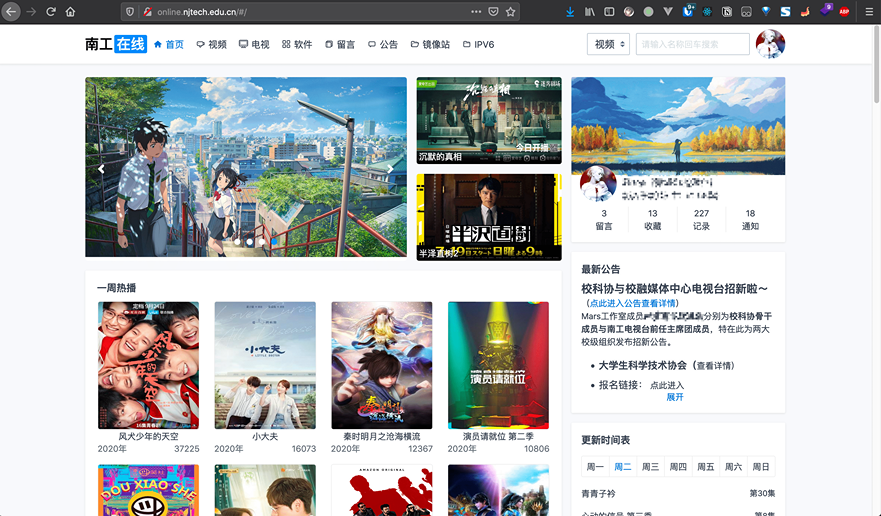Image resolution: width=881 pixels, height=516 pixels.
Task: Open the Firefox downloads arrow
Action: 570,12
